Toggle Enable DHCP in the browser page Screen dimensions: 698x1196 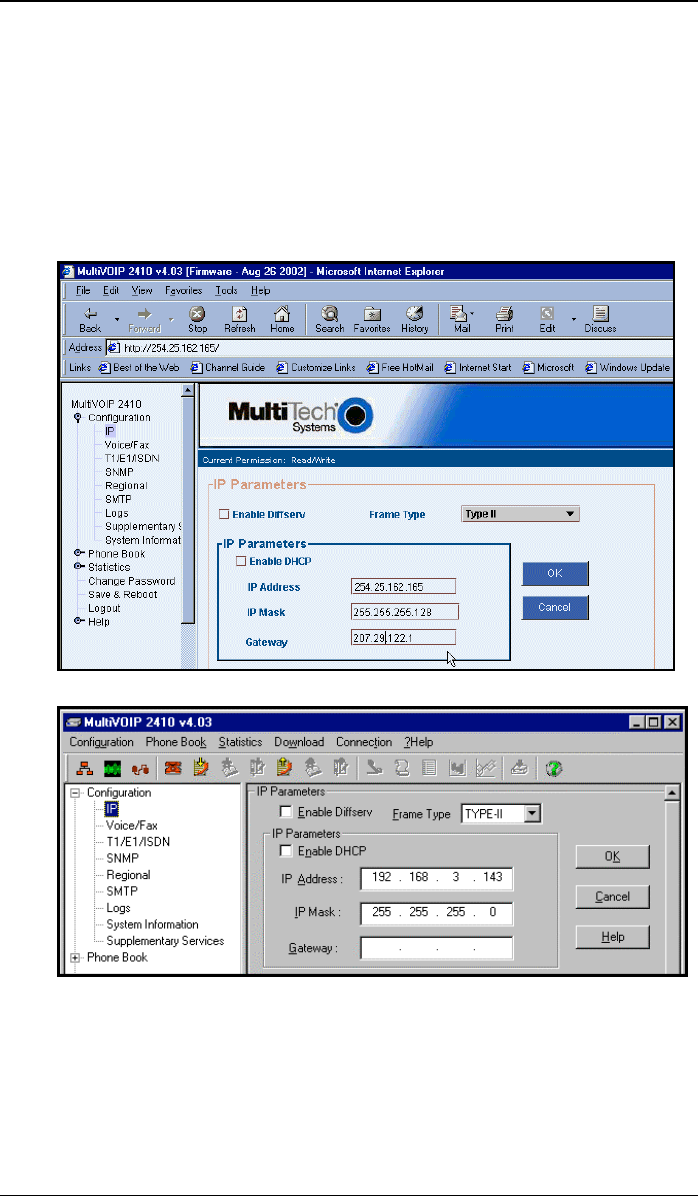pos(241,561)
